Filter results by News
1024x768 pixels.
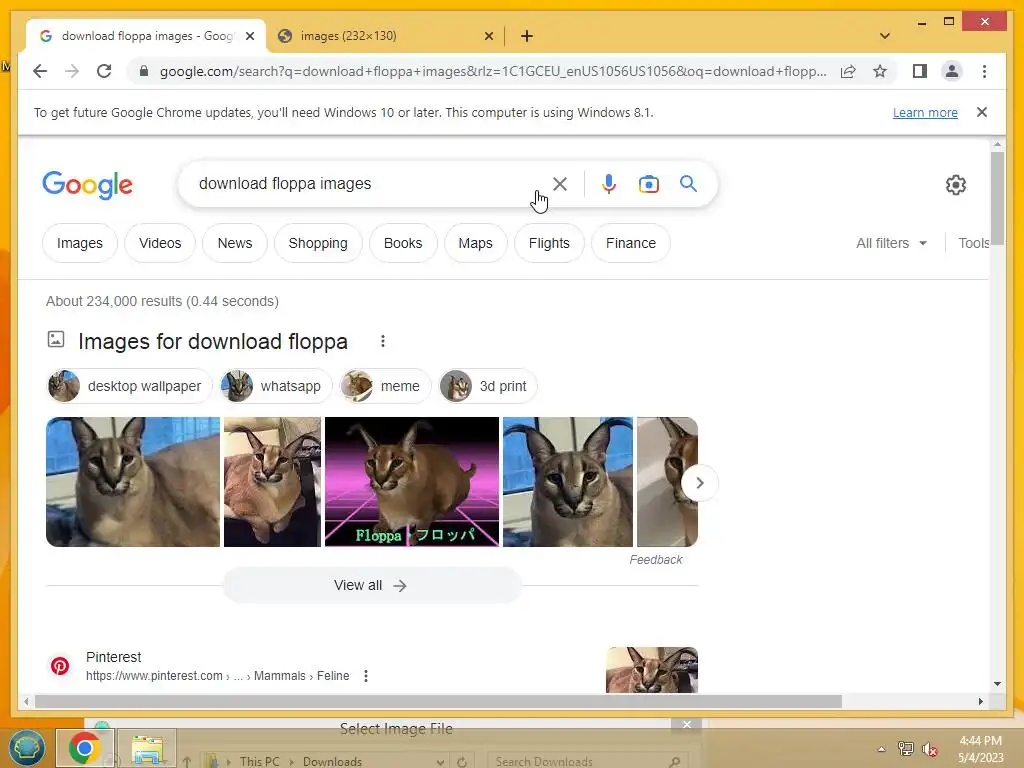click(234, 243)
